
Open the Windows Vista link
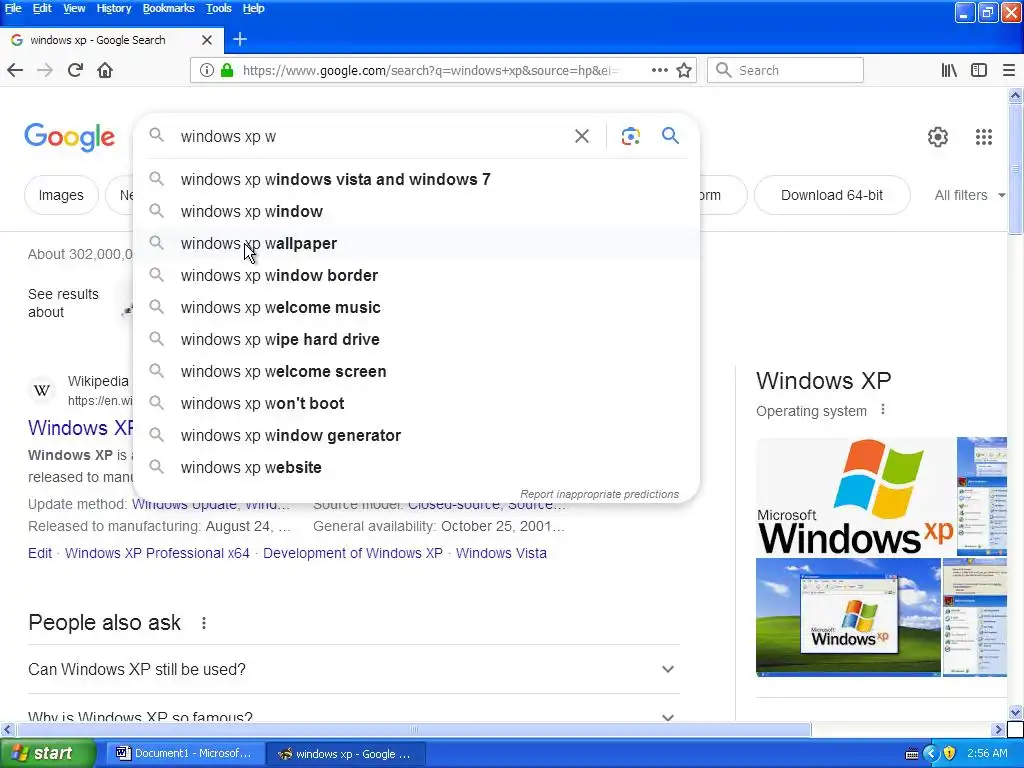point(501,553)
